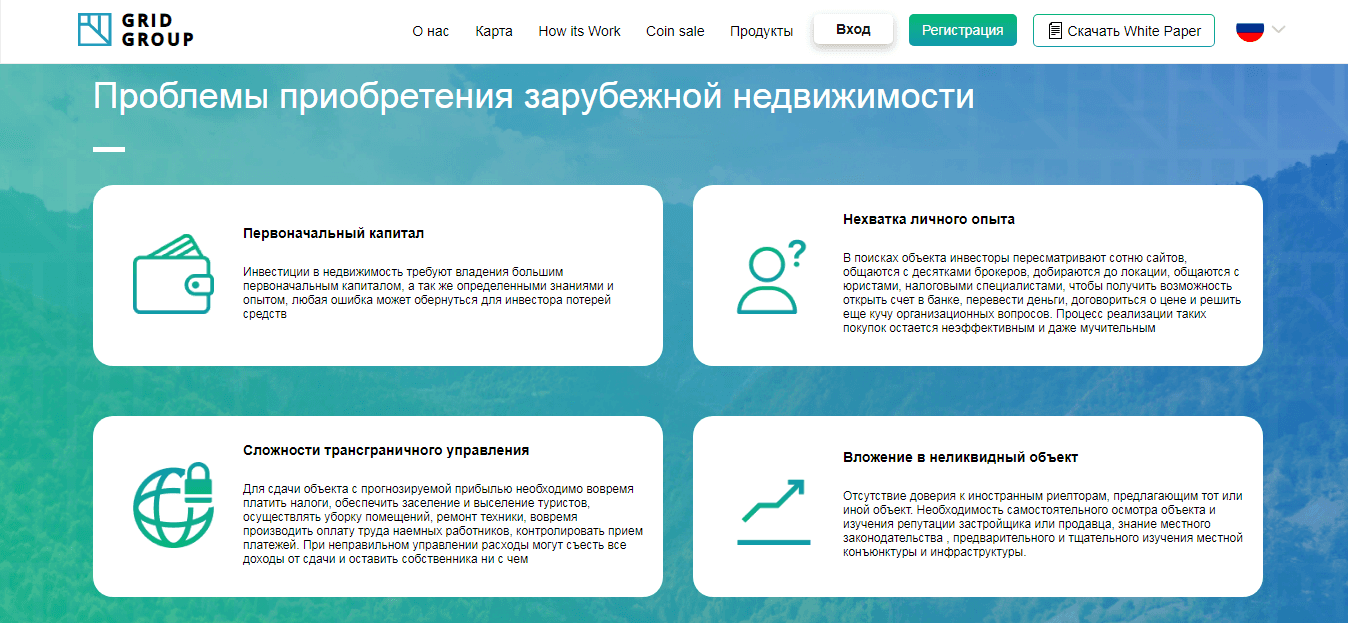Viewport: 1348px width, 623px height.
Task: Expand the language selector chevron
Action: (x=1278, y=30)
